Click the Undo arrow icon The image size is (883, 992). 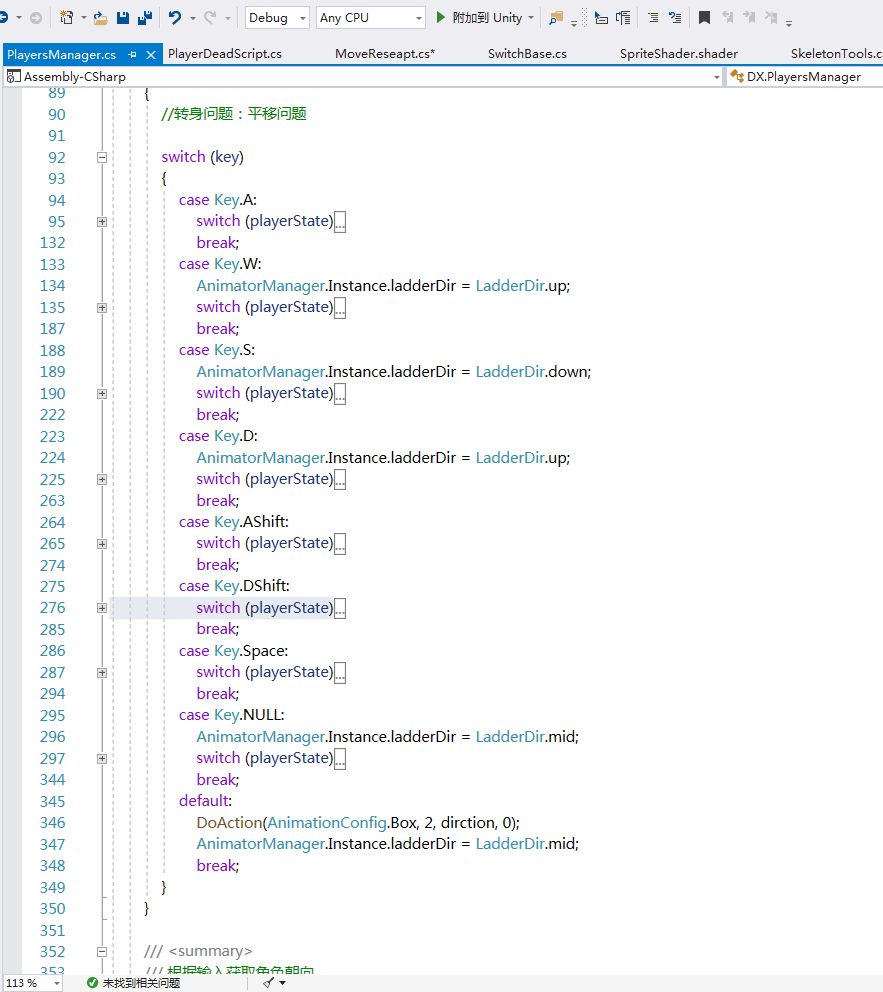(x=175, y=18)
